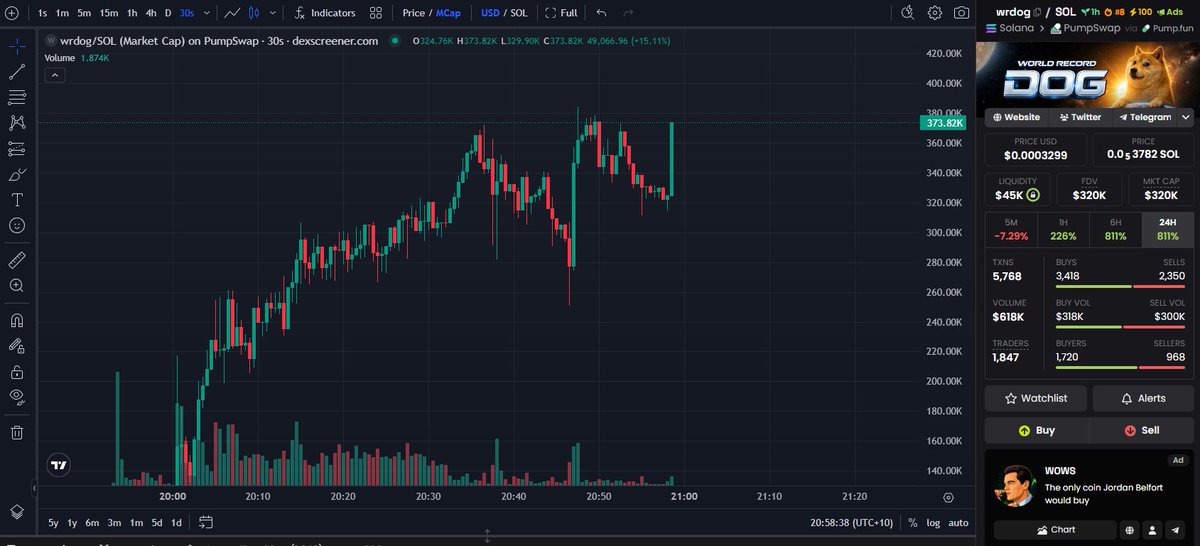Undo the last chart action

click(x=601, y=13)
